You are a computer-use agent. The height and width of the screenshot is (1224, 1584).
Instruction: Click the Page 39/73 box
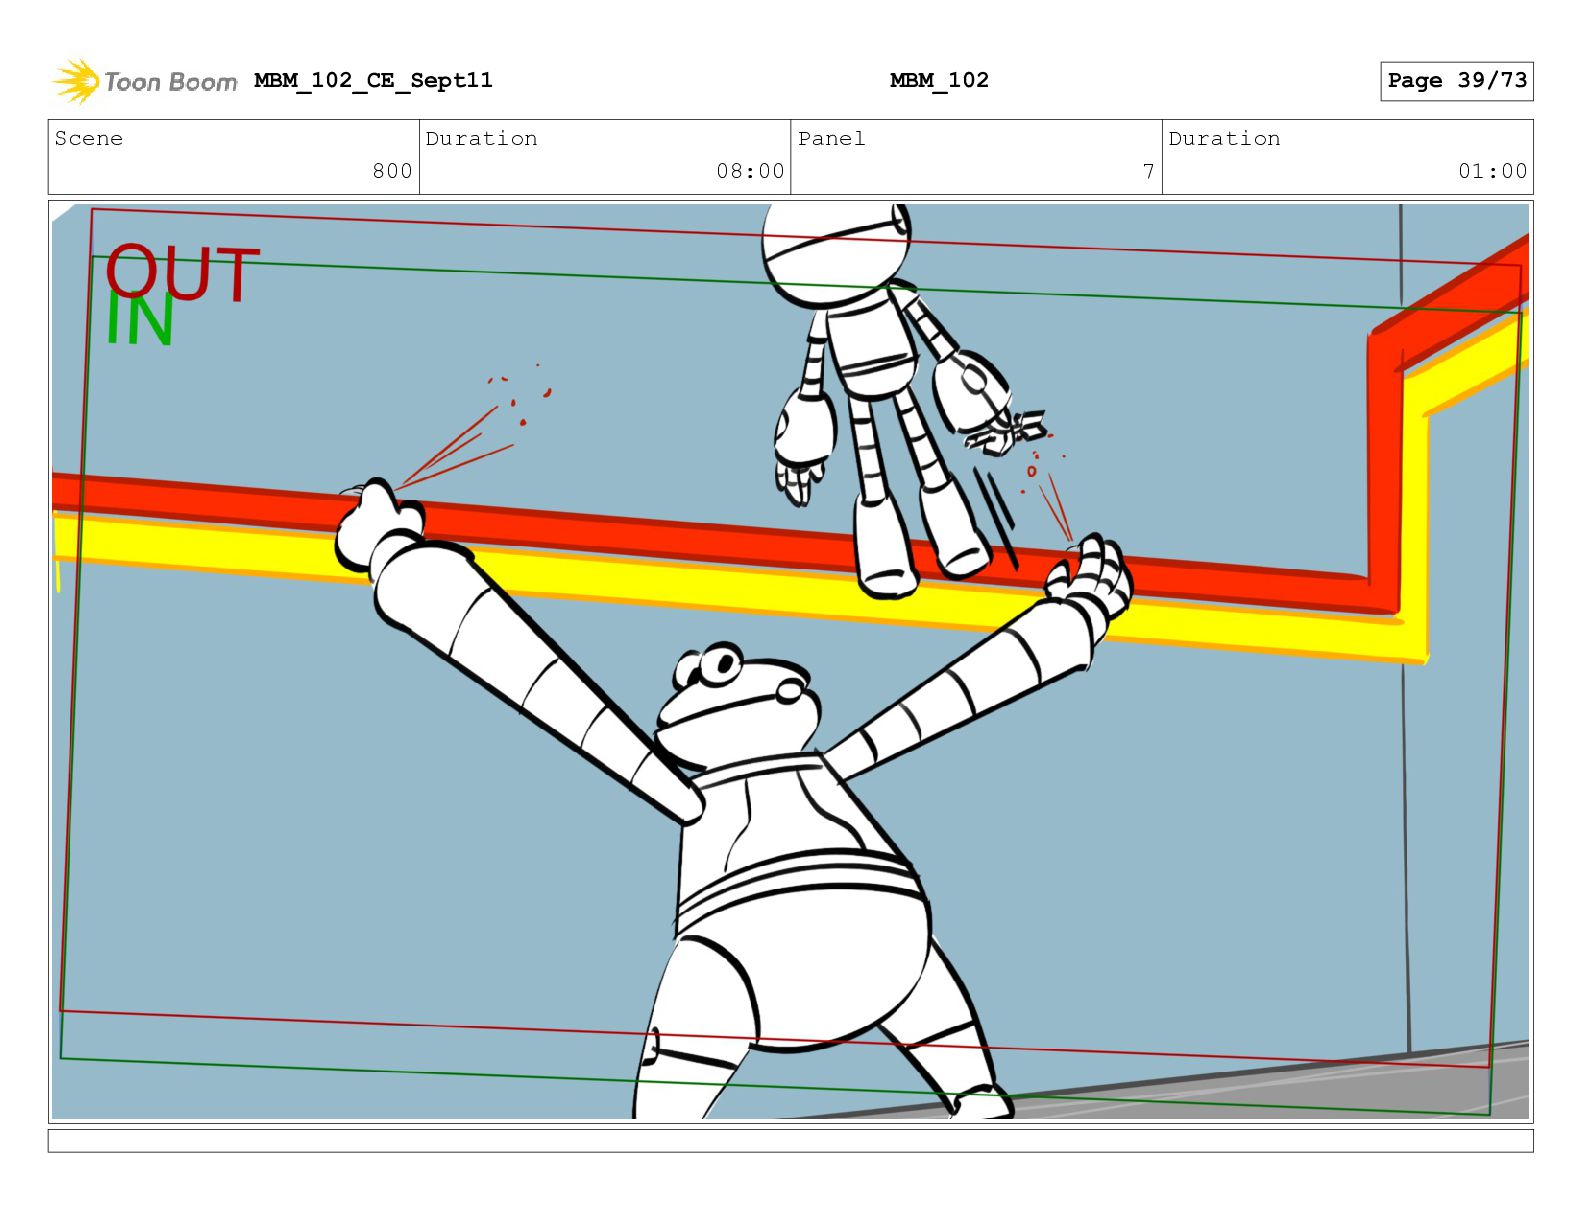[x=1457, y=81]
